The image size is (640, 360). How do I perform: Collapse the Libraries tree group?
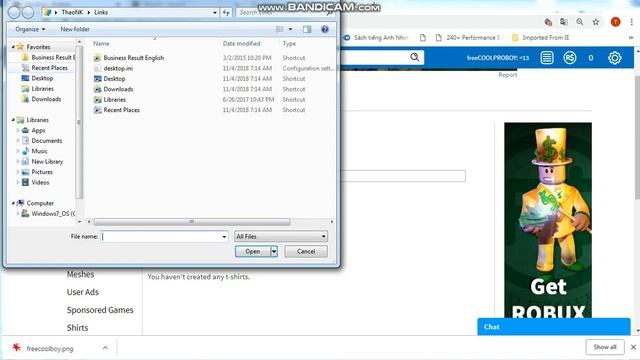click(13, 120)
